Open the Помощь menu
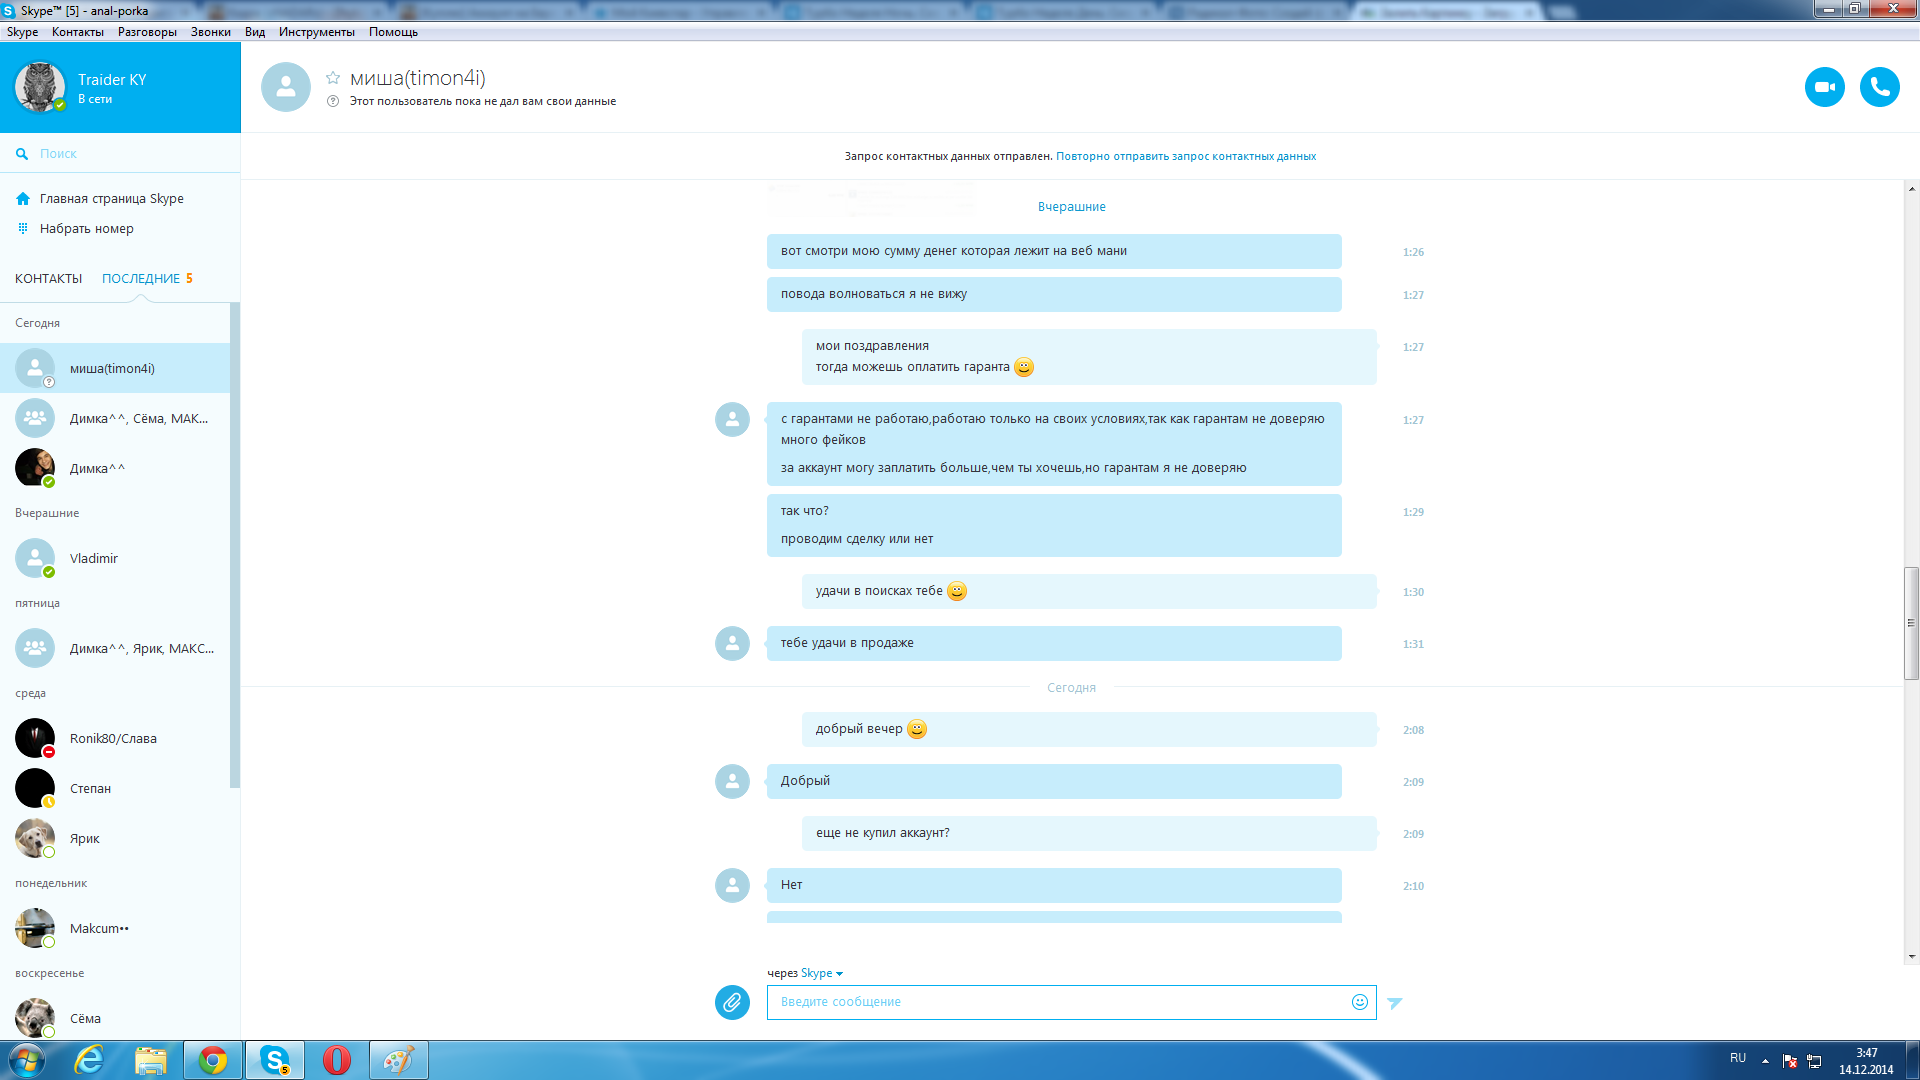1920x1080 pixels. [x=393, y=32]
